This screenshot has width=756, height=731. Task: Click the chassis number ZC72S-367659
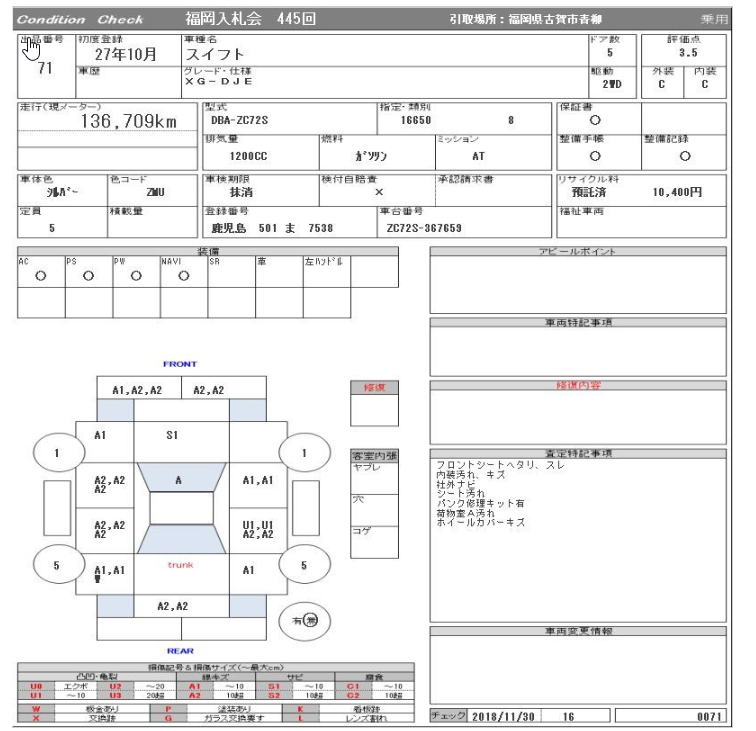point(424,227)
